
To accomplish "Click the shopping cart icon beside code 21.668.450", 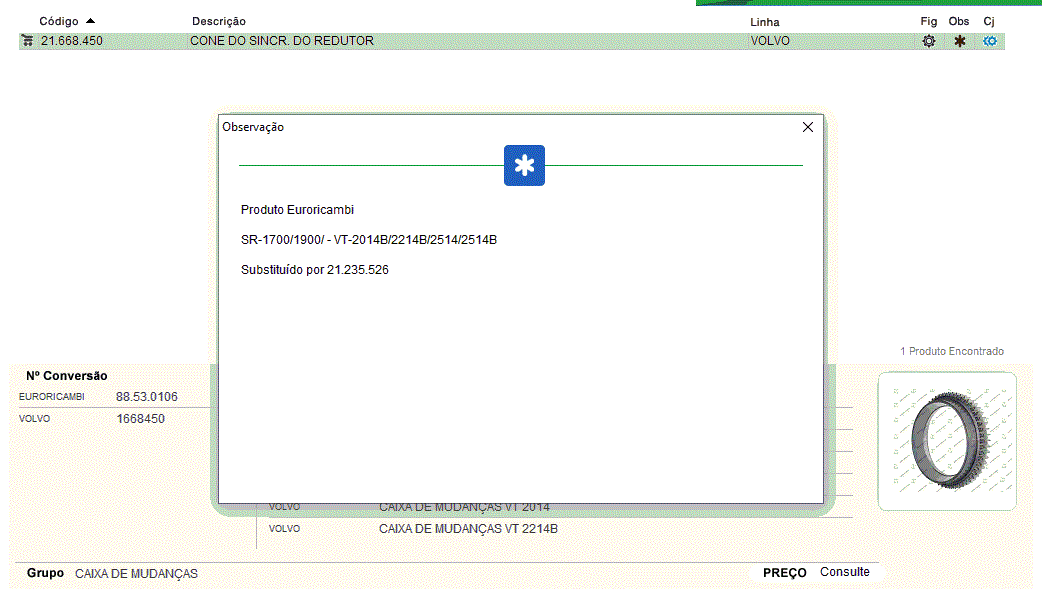I will click(x=27, y=41).
